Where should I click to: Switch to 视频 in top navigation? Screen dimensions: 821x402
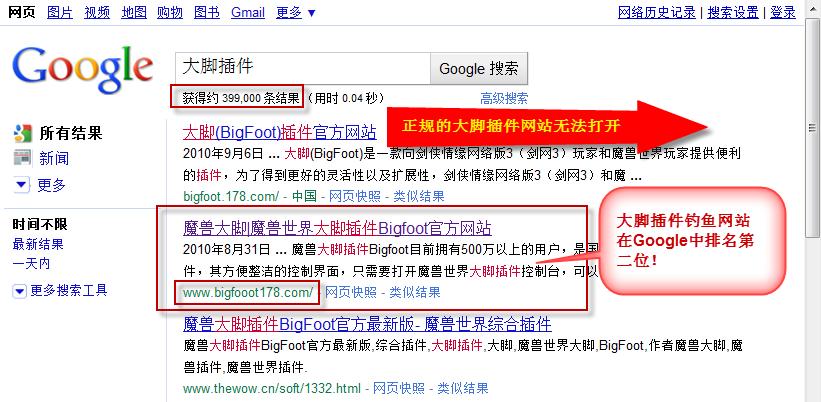click(x=97, y=12)
